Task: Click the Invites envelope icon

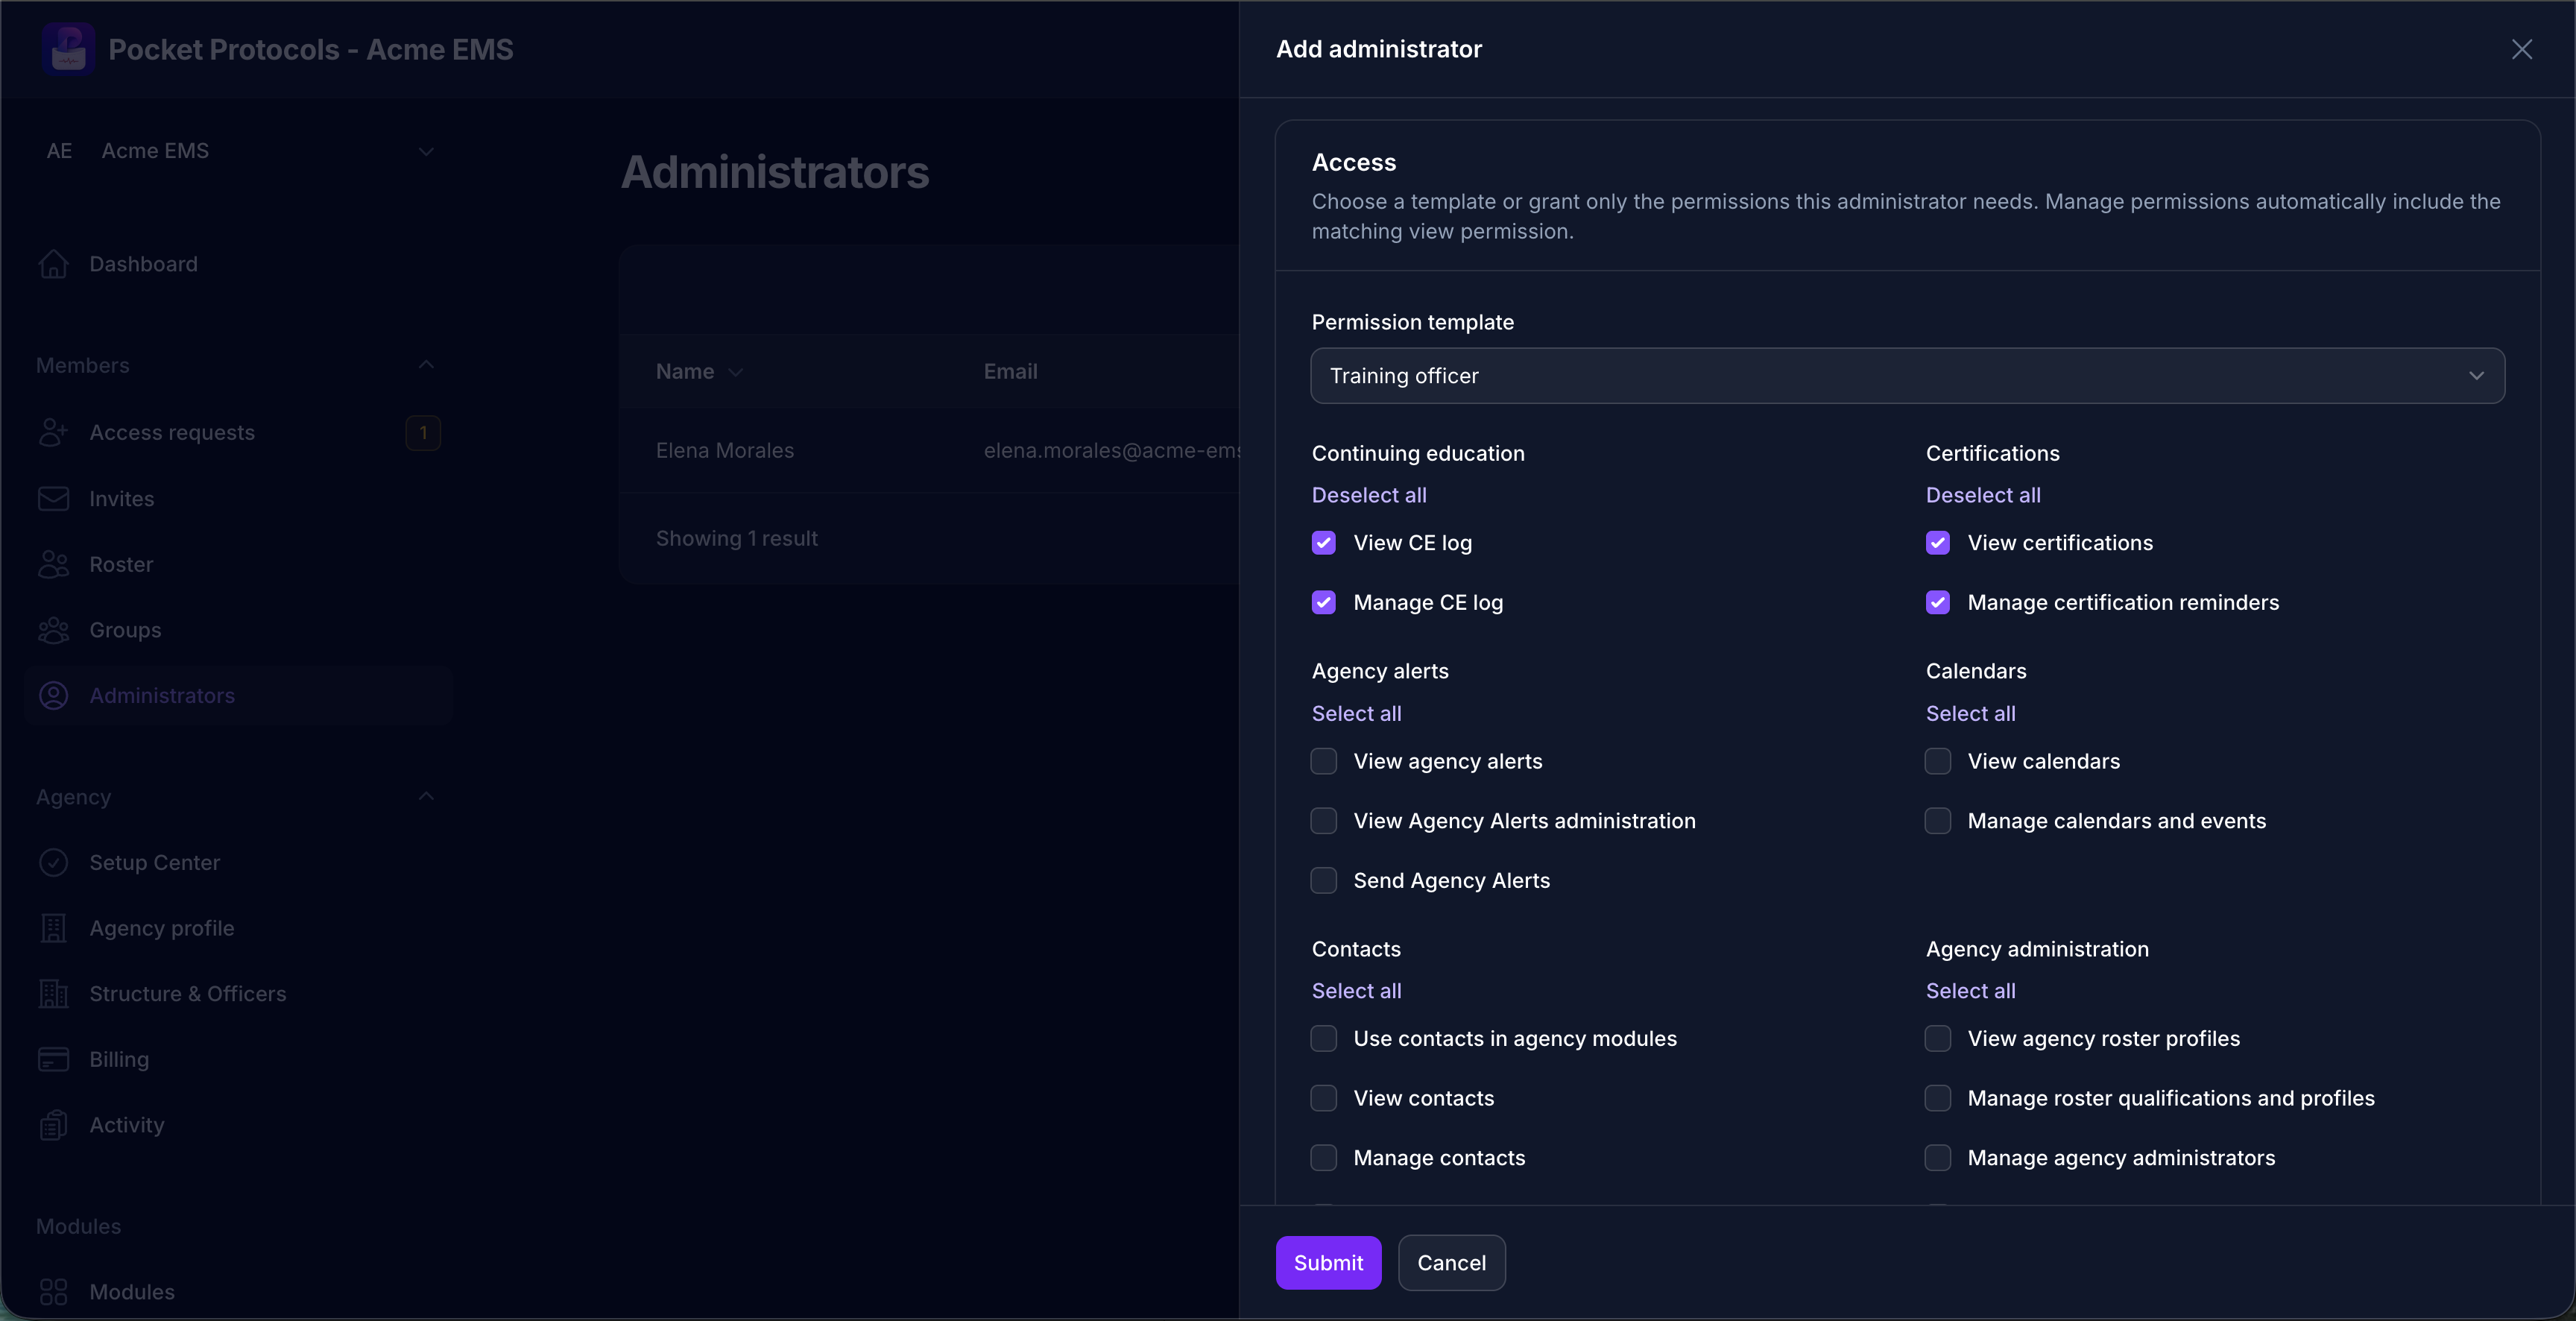Action: (53, 498)
